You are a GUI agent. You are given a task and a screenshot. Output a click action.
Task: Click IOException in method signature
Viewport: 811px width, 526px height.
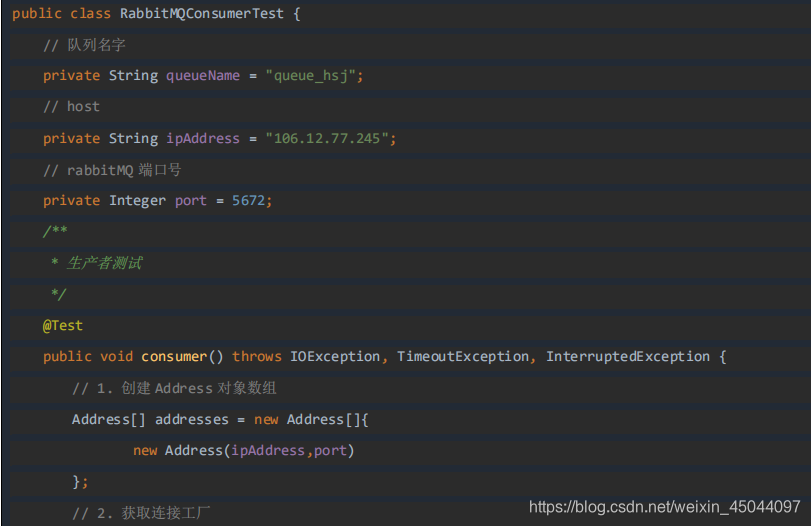(335, 357)
